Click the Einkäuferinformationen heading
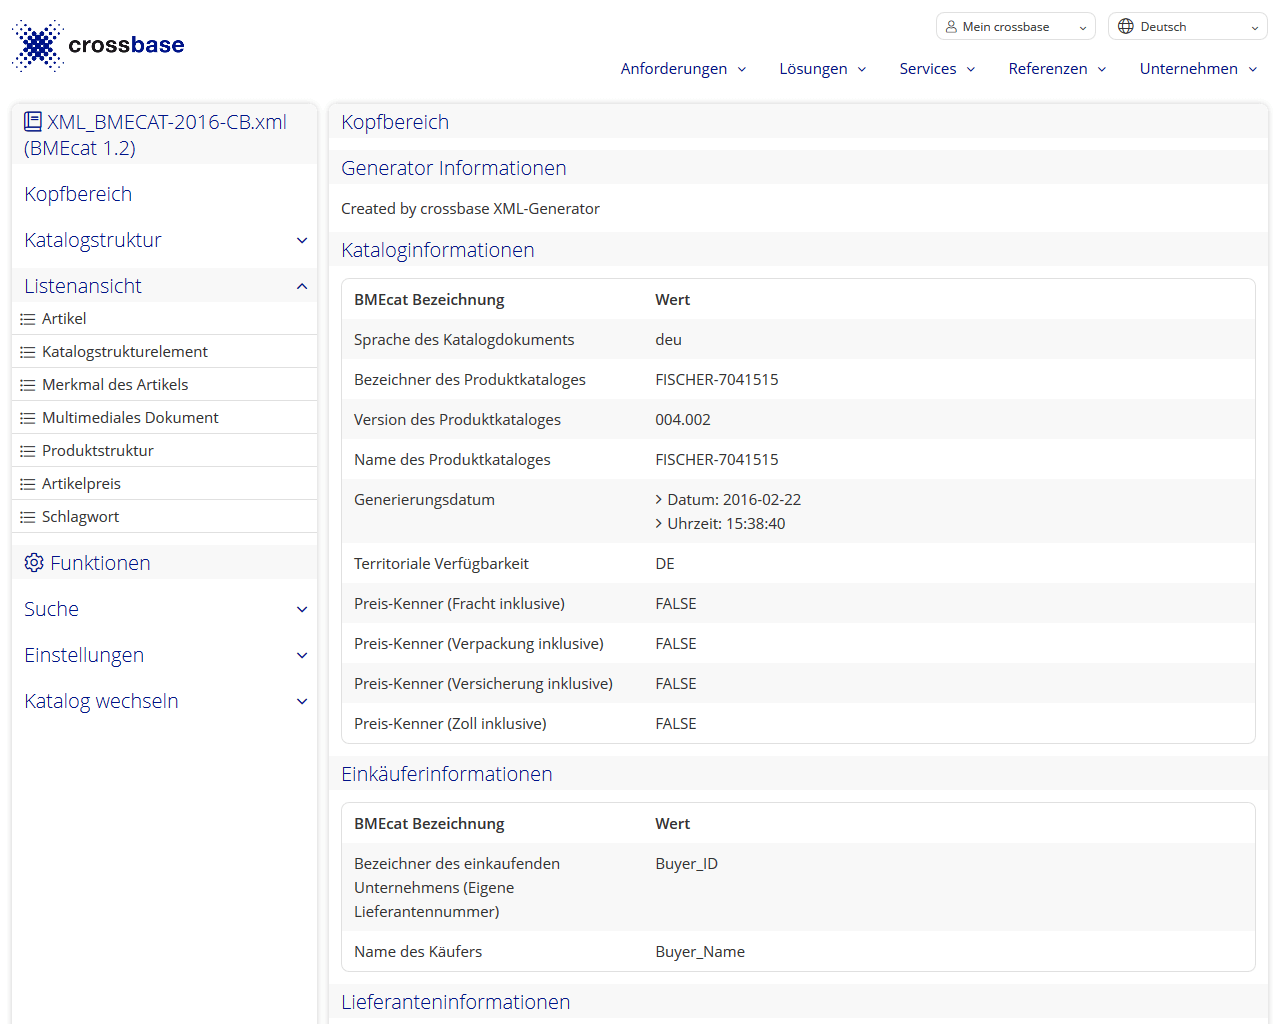The image size is (1280, 1024). click(x=447, y=774)
